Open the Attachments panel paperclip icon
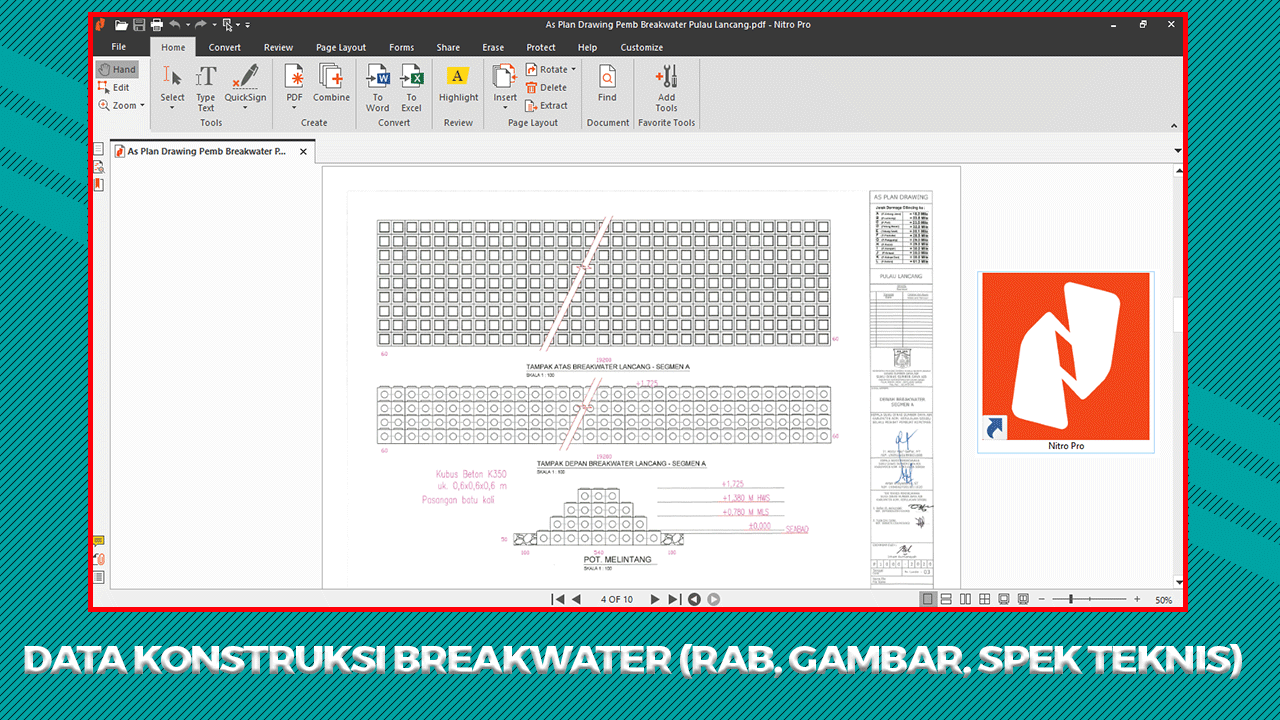The image size is (1280, 720). tap(99, 559)
